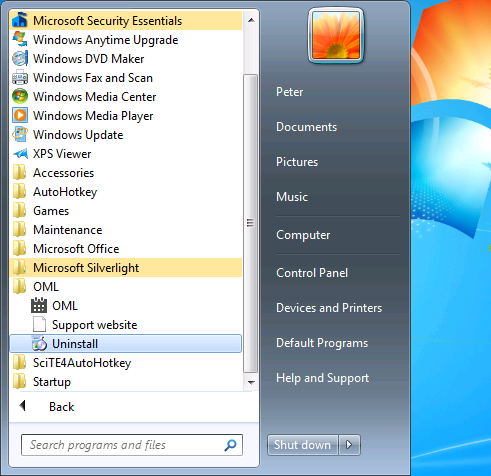
Task: Click the Startup folder icon
Action: [20, 382]
